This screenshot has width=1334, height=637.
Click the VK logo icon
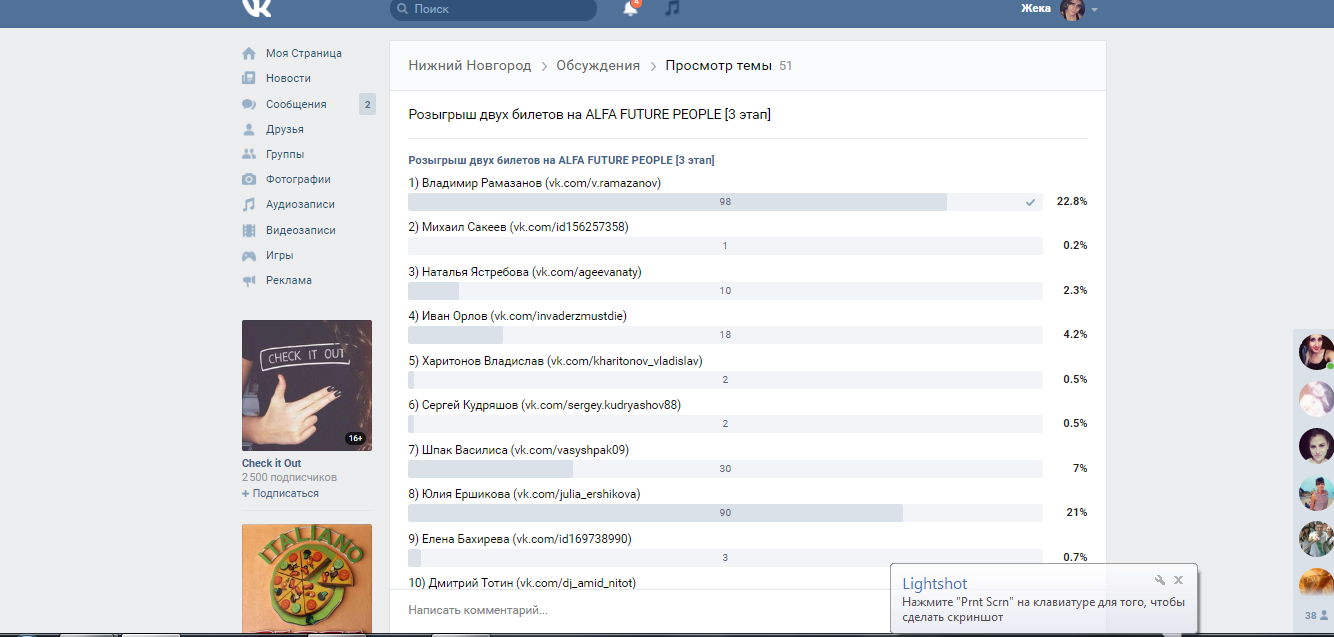click(x=256, y=7)
